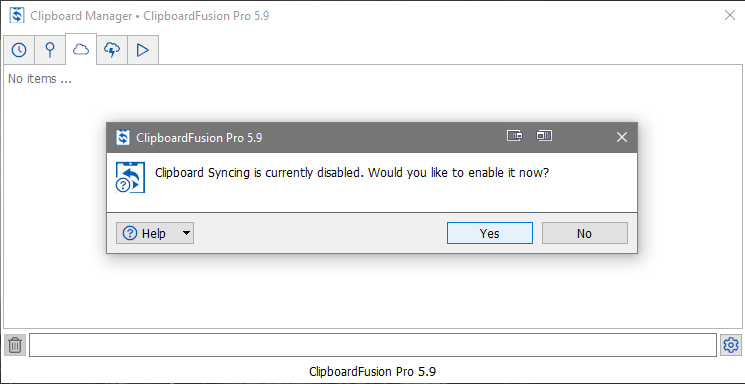Click the search input field at bottom

(x=373, y=345)
